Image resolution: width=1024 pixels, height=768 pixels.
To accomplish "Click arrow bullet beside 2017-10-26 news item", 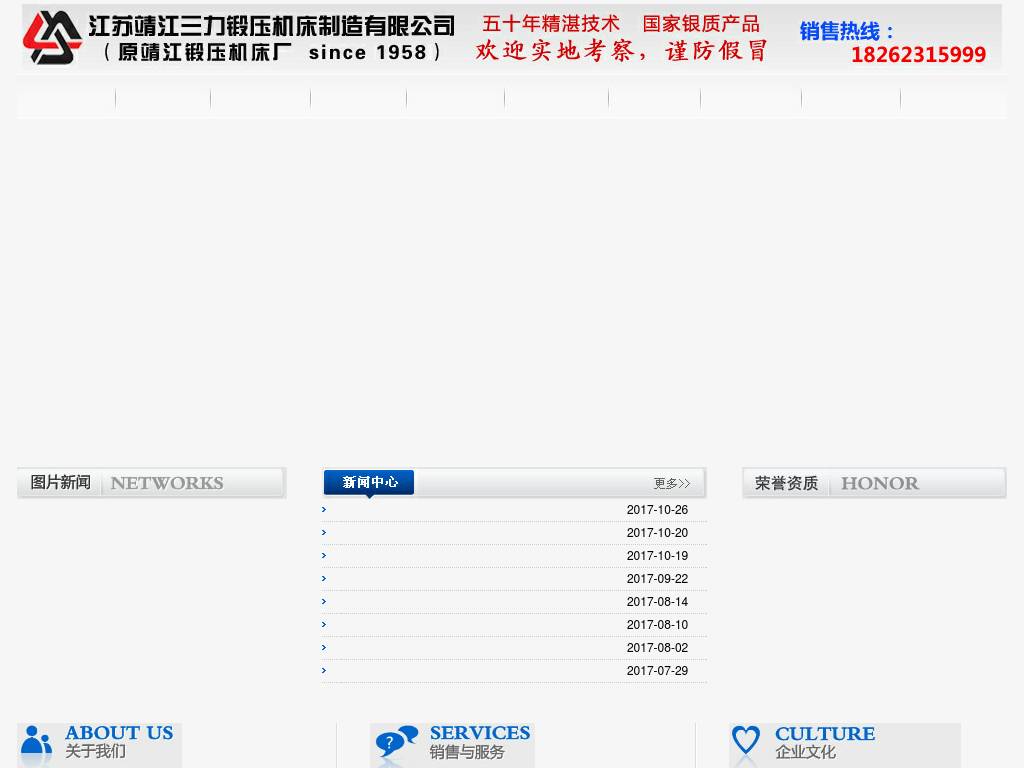I will (324, 509).
